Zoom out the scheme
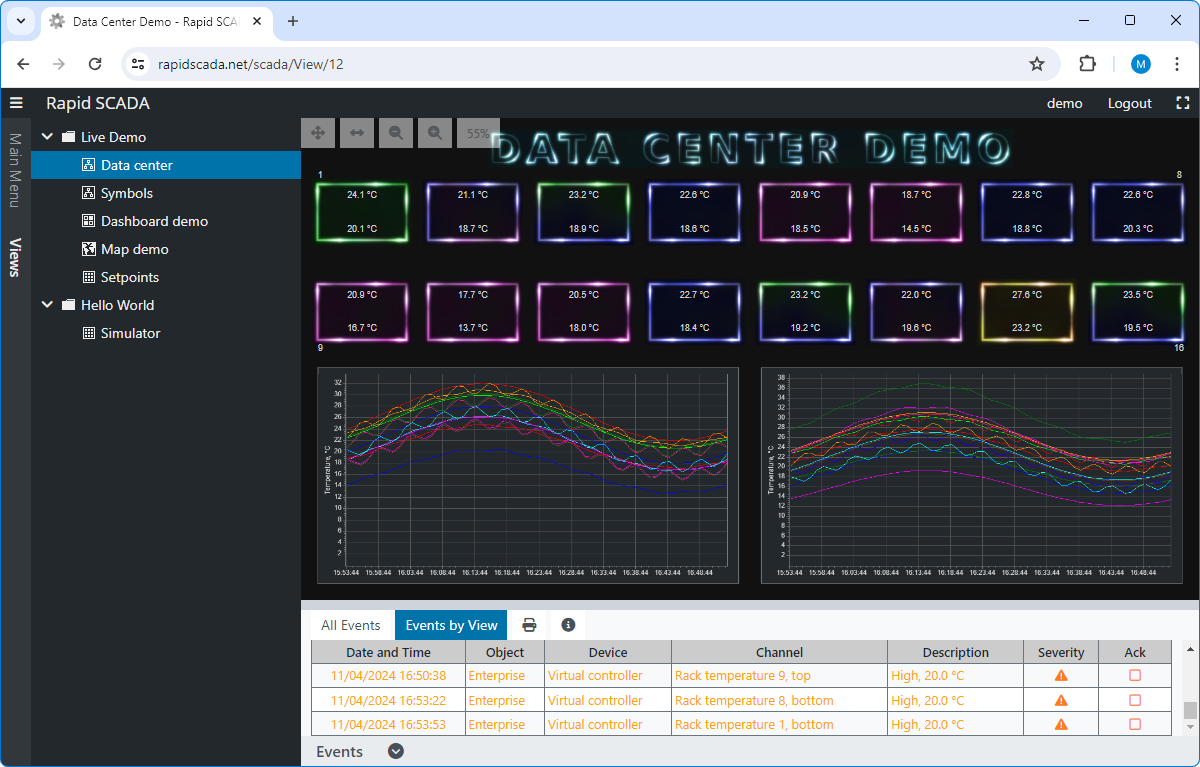 [396, 132]
